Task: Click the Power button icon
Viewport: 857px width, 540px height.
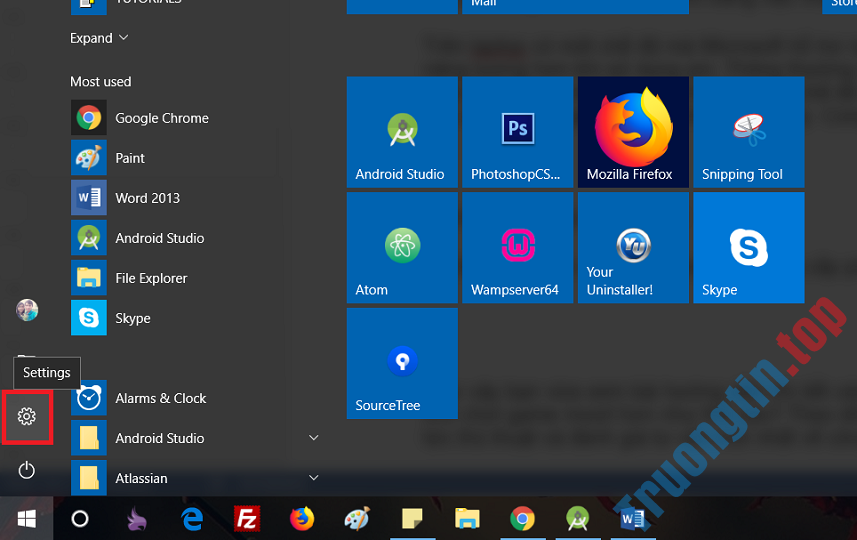Action: point(27,470)
